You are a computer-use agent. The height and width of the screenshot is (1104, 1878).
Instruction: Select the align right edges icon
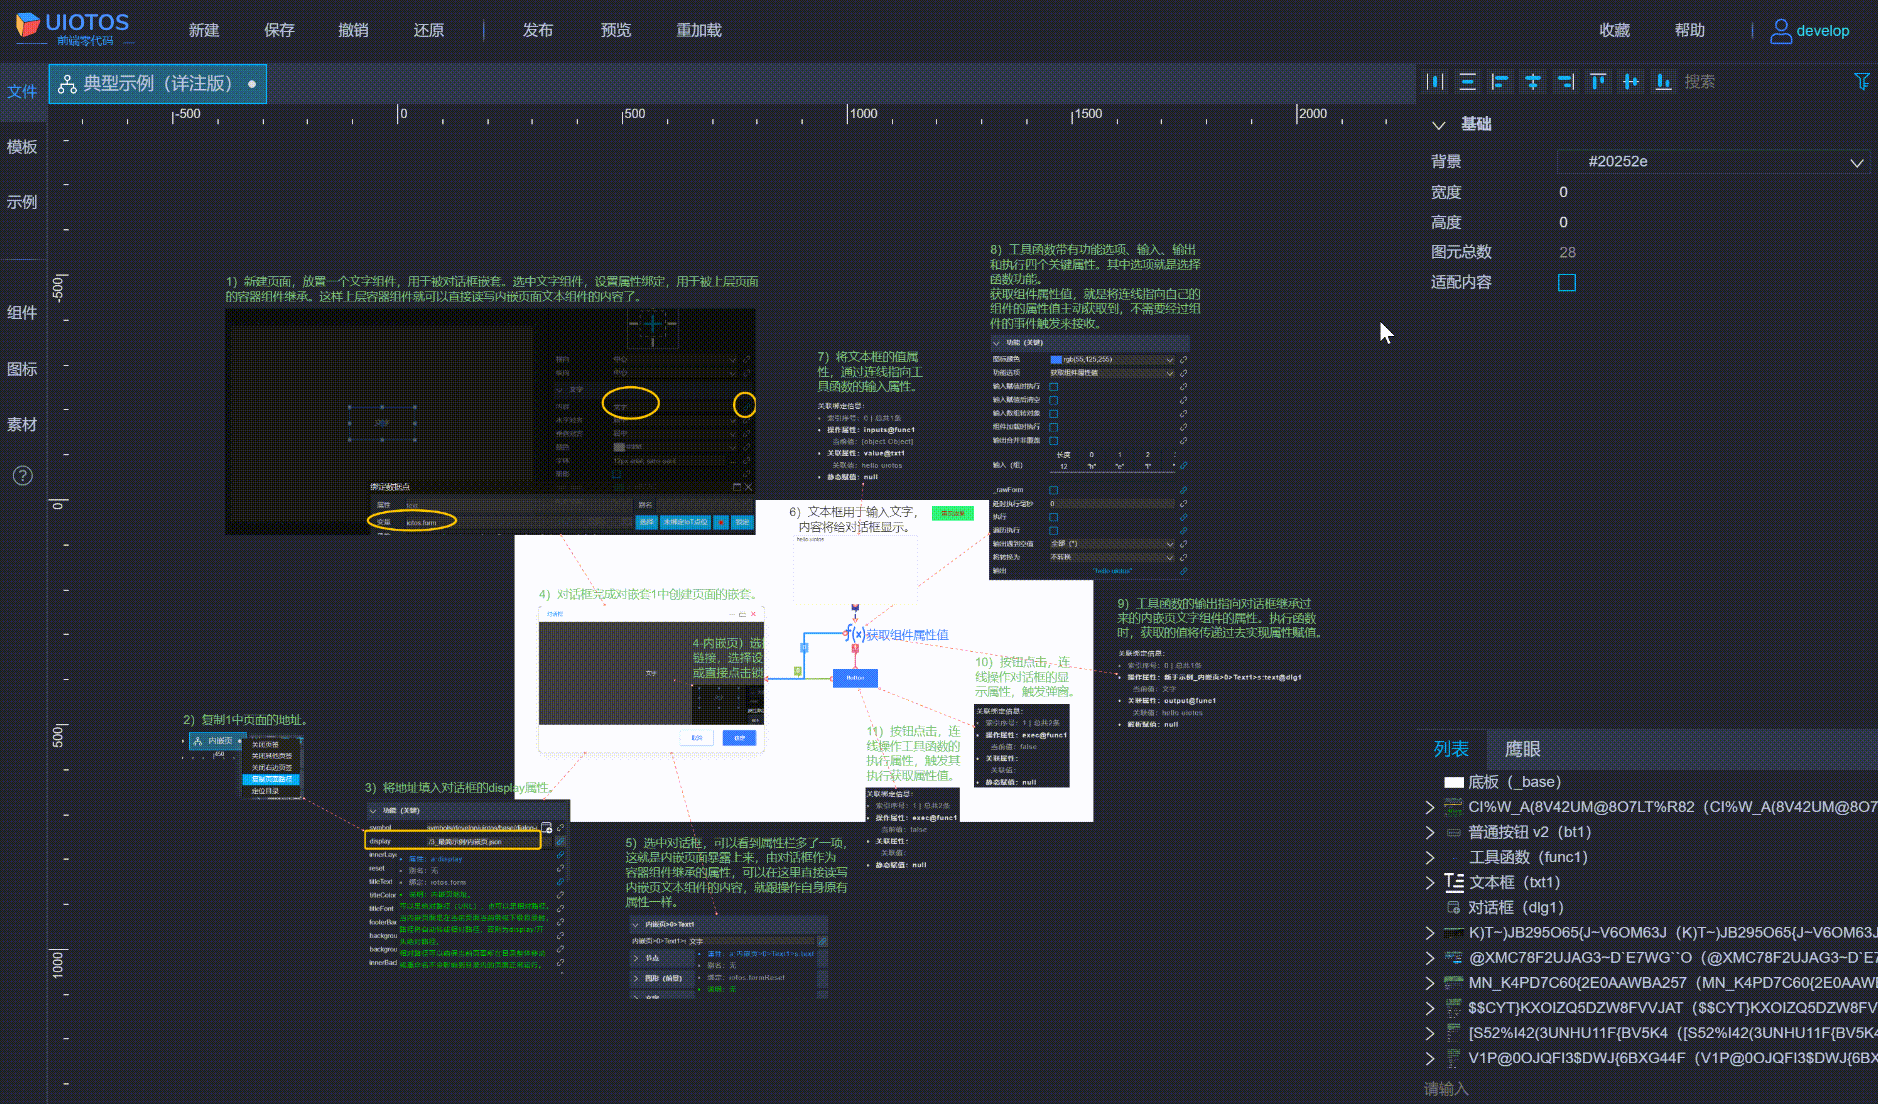pyautogui.click(x=1565, y=82)
